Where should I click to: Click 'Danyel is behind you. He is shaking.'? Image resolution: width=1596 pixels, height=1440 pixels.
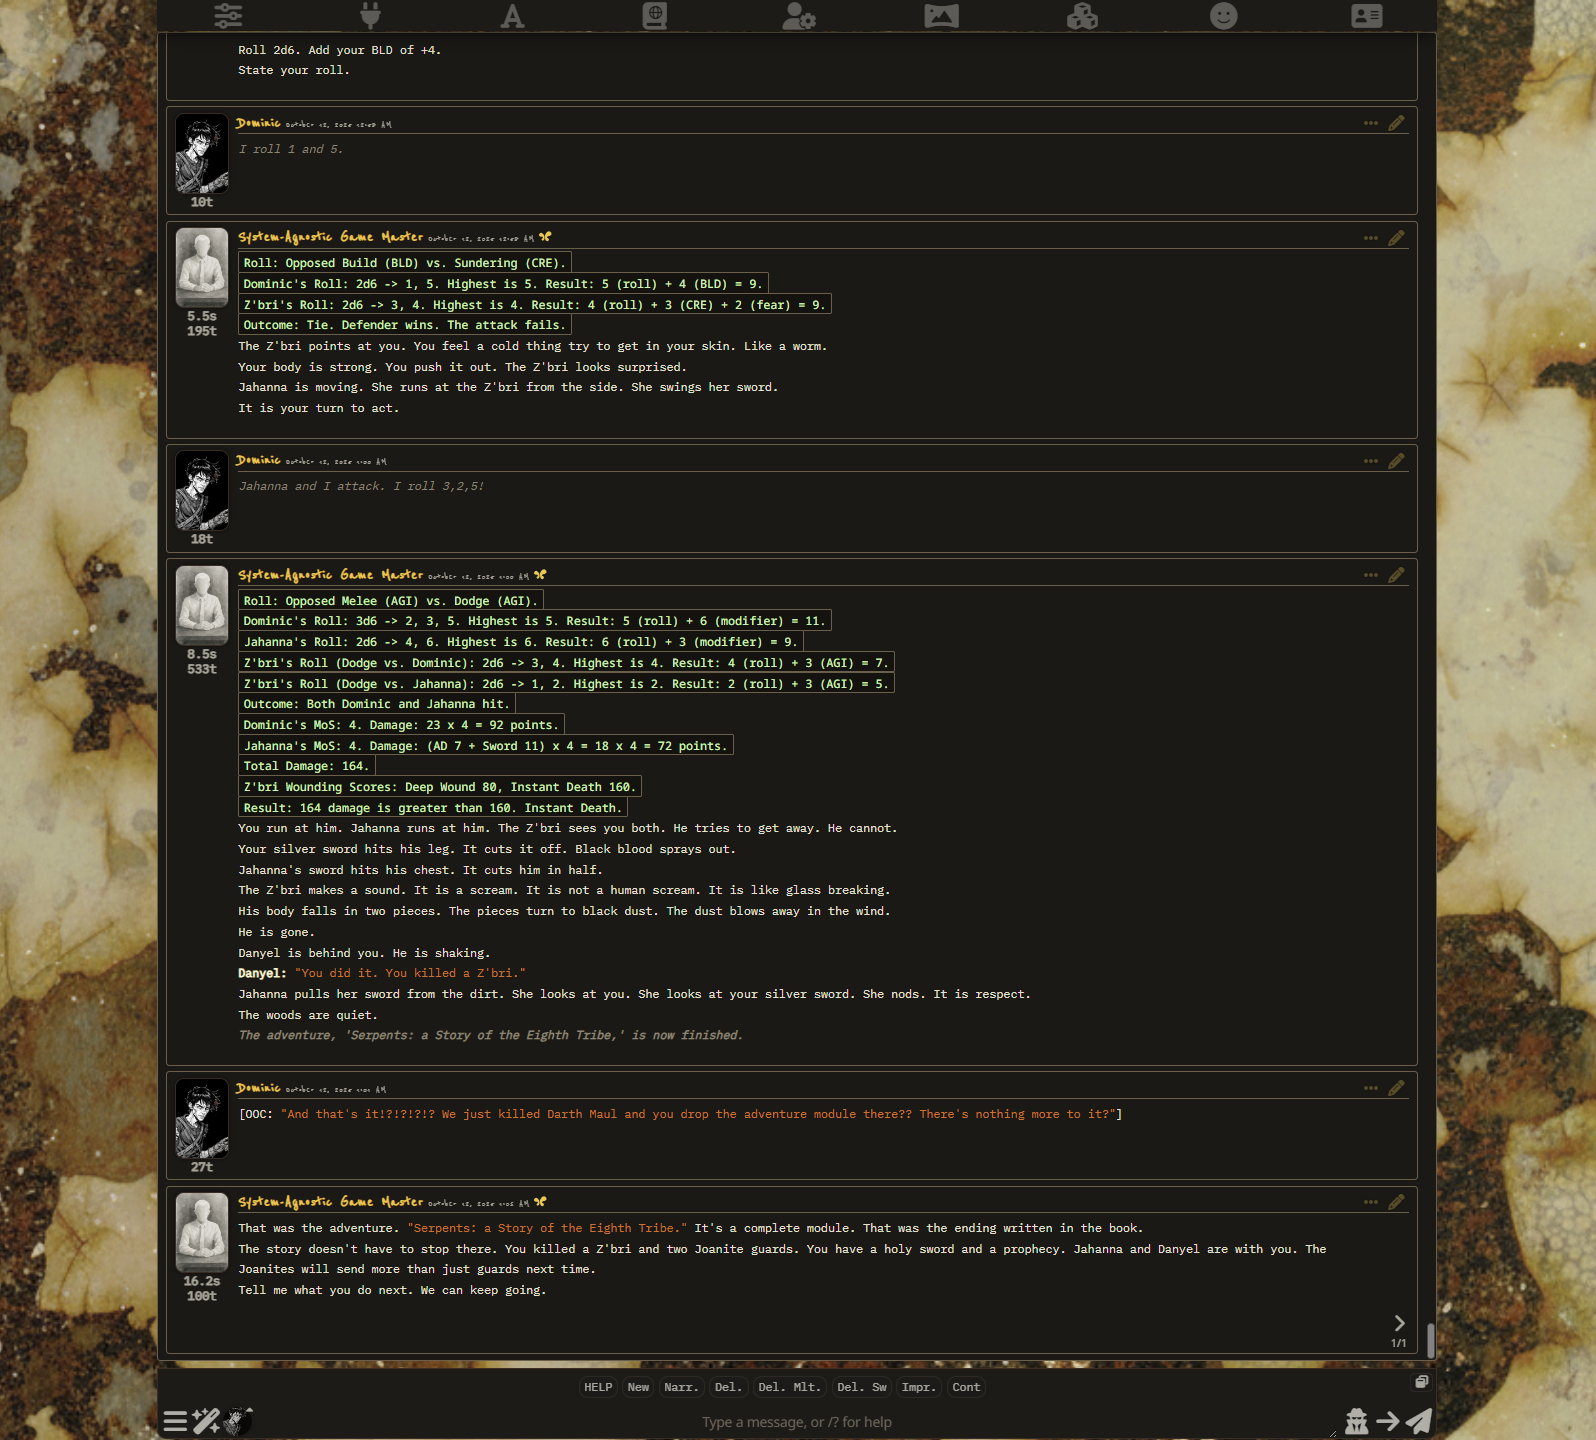[364, 953]
